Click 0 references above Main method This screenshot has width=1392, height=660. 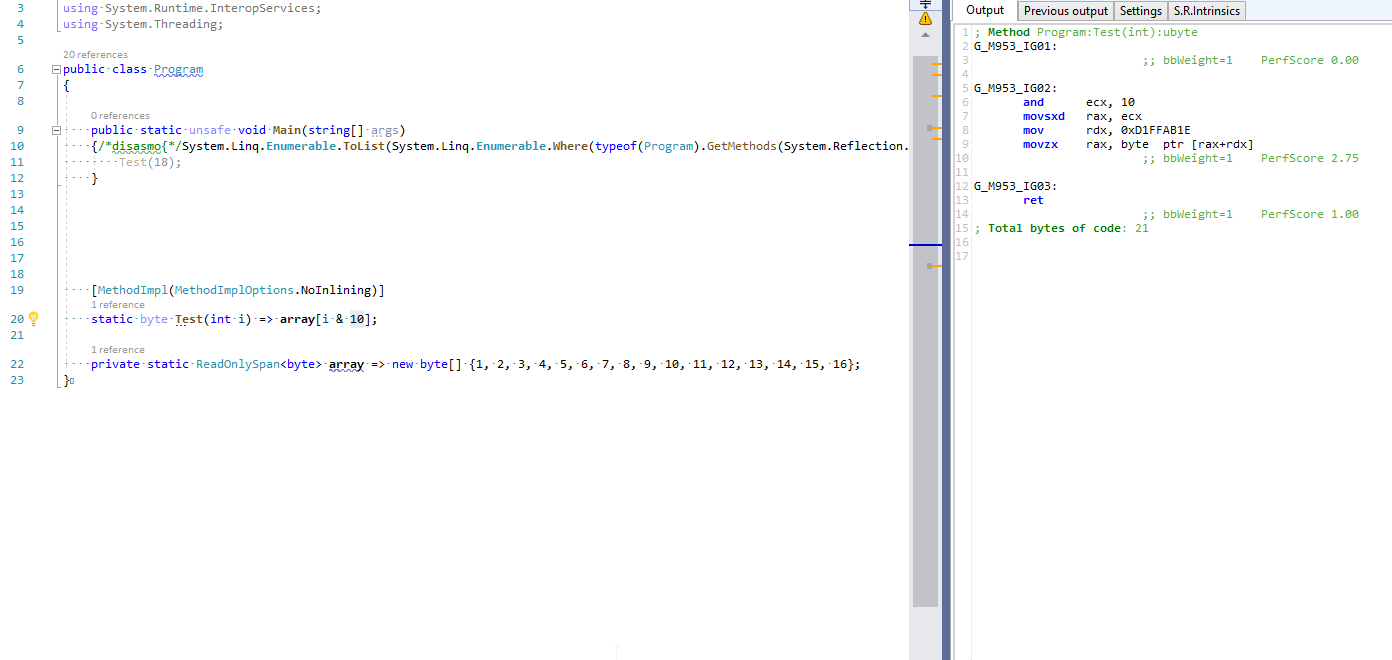point(120,116)
